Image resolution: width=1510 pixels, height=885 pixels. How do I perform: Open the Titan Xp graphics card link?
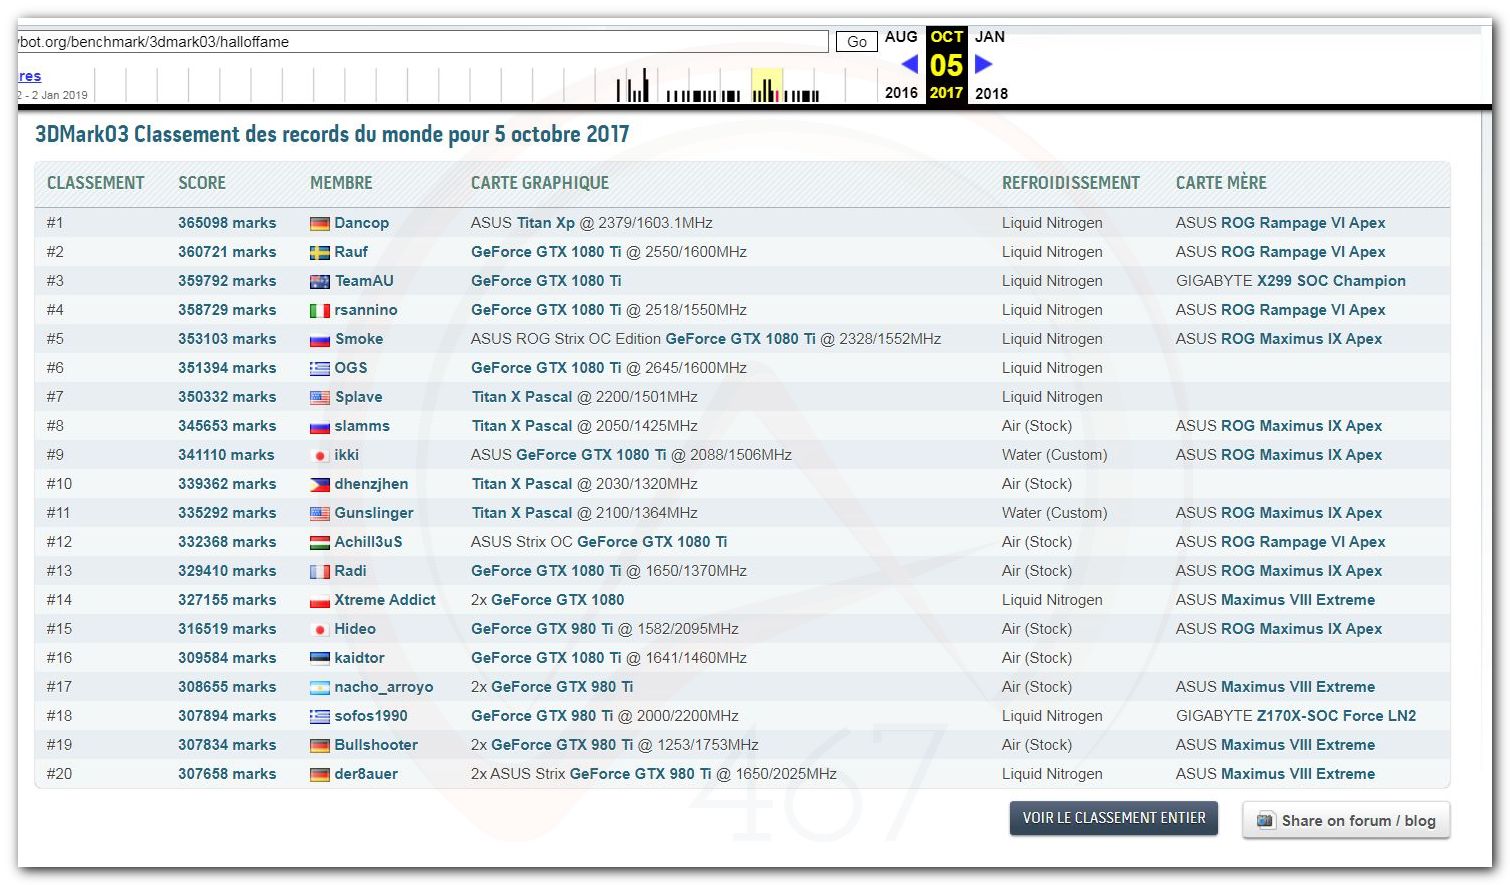tap(546, 223)
